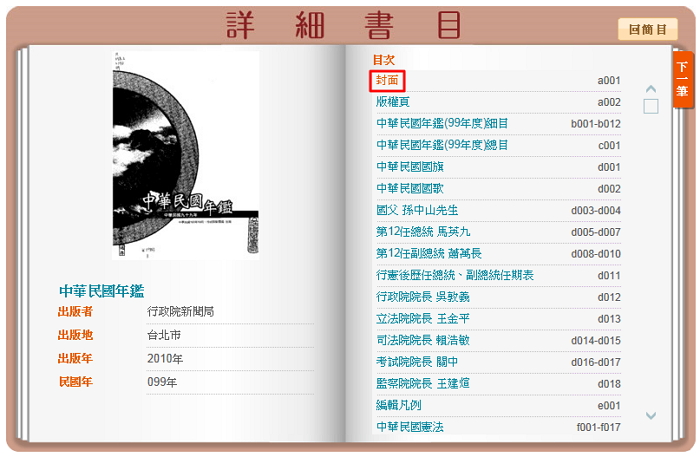Select 中華民國年鑑(99年度)總目 in the contents
Image resolution: width=700 pixels, height=457 pixels.
[442, 146]
